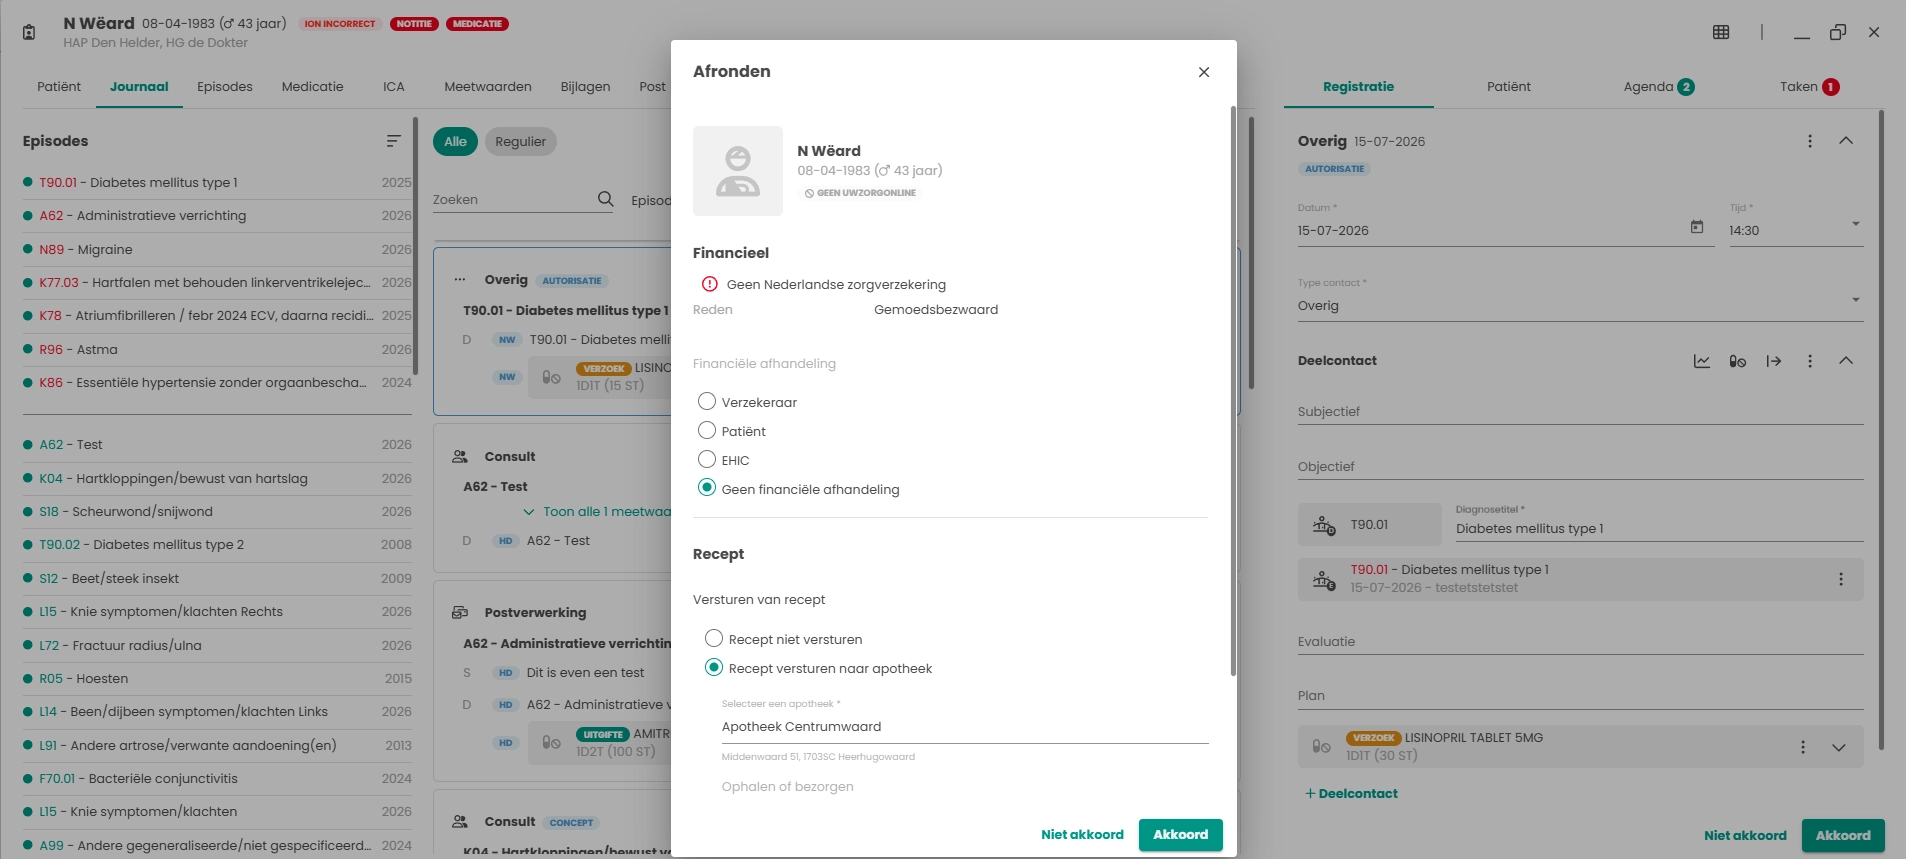This screenshot has width=1906, height=859.
Task: Click the Postverwerking entry icon in the journal
Action: click(460, 612)
